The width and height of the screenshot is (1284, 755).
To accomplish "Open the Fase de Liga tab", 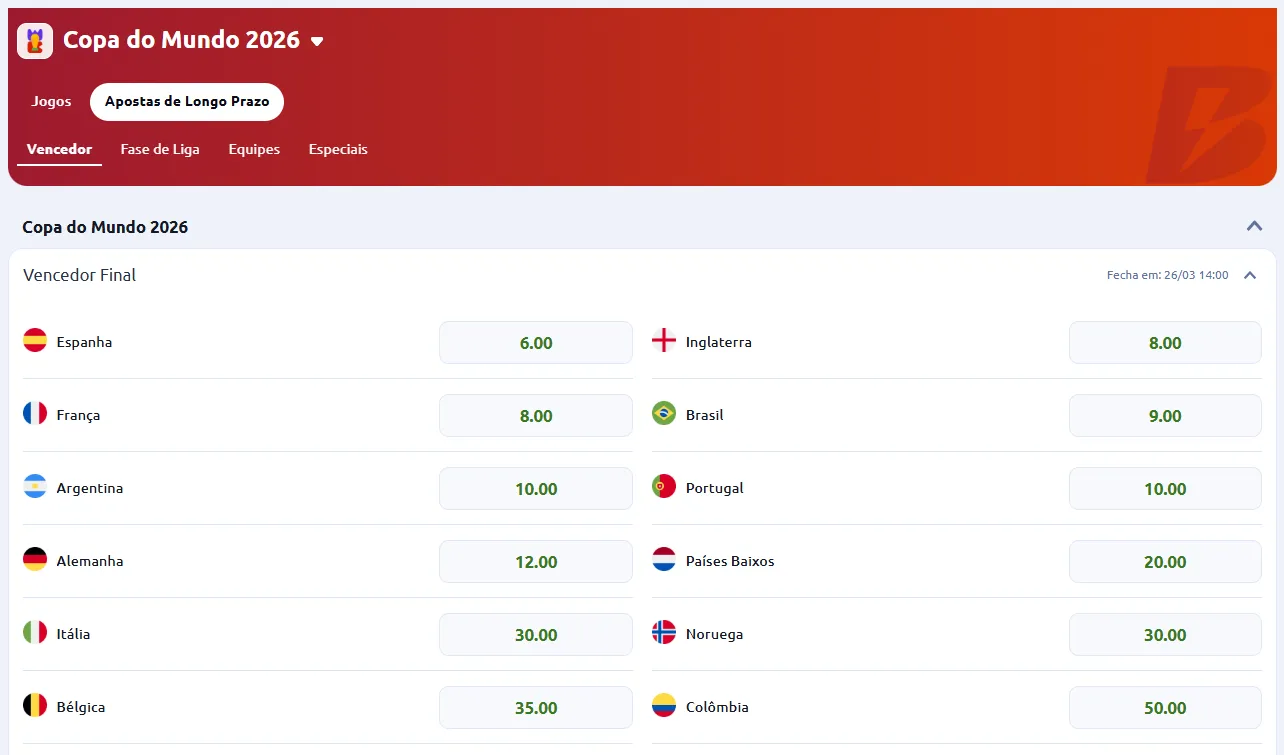I will pyautogui.click(x=160, y=149).
